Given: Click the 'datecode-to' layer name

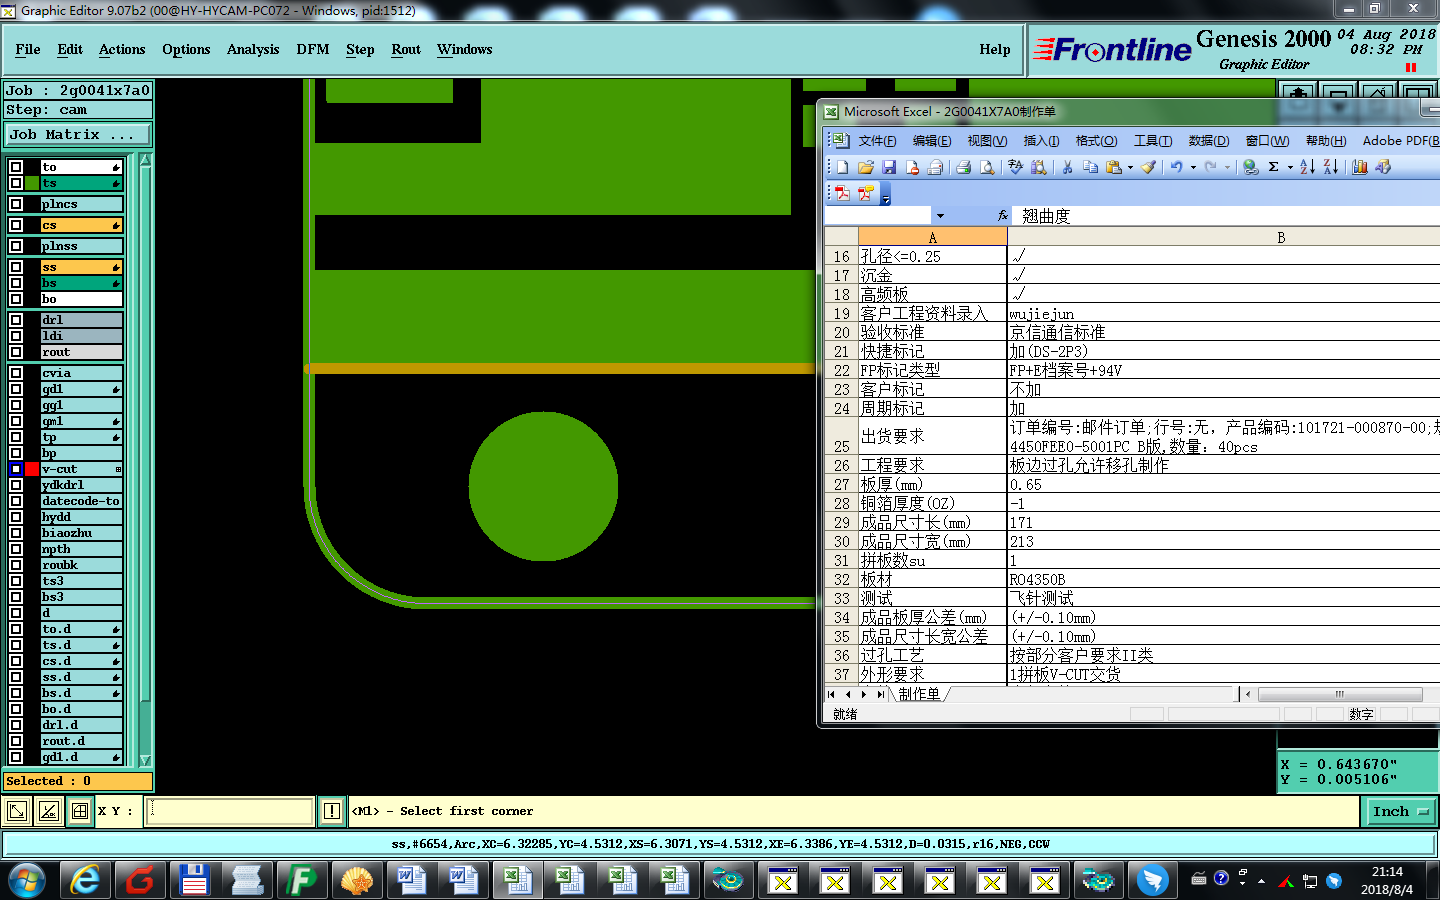Looking at the screenshot, I should point(81,500).
